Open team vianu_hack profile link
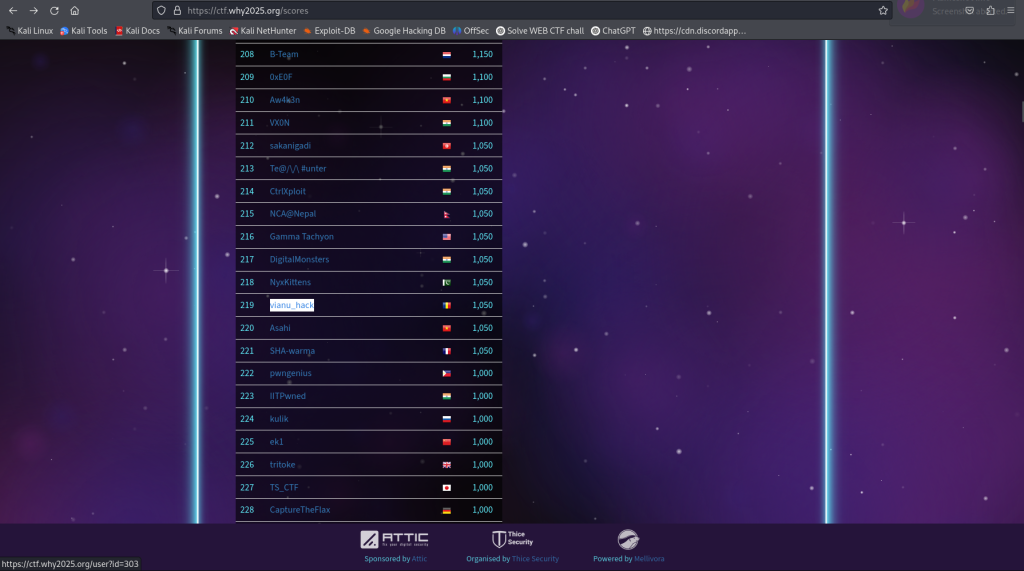1024x571 pixels. tap(291, 305)
